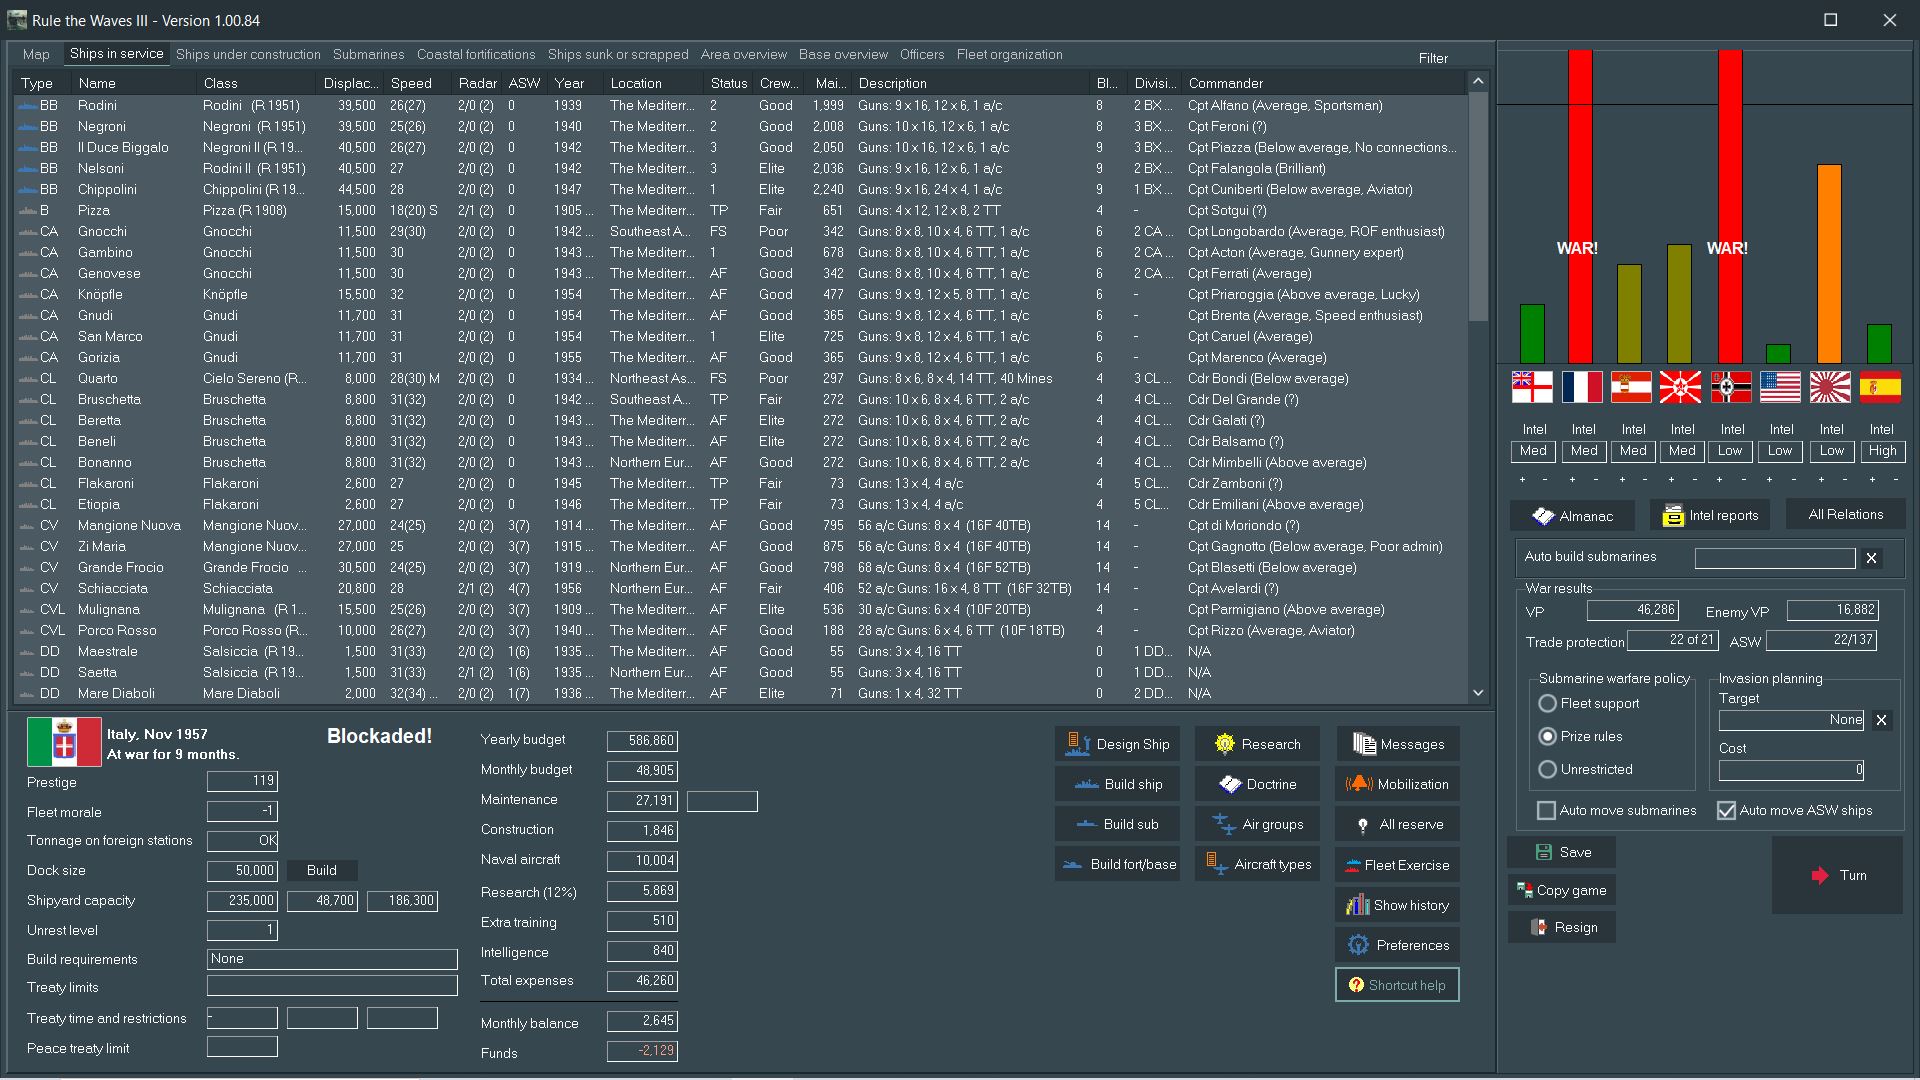
Task: Click the Italian flag emblem
Action: (64, 742)
